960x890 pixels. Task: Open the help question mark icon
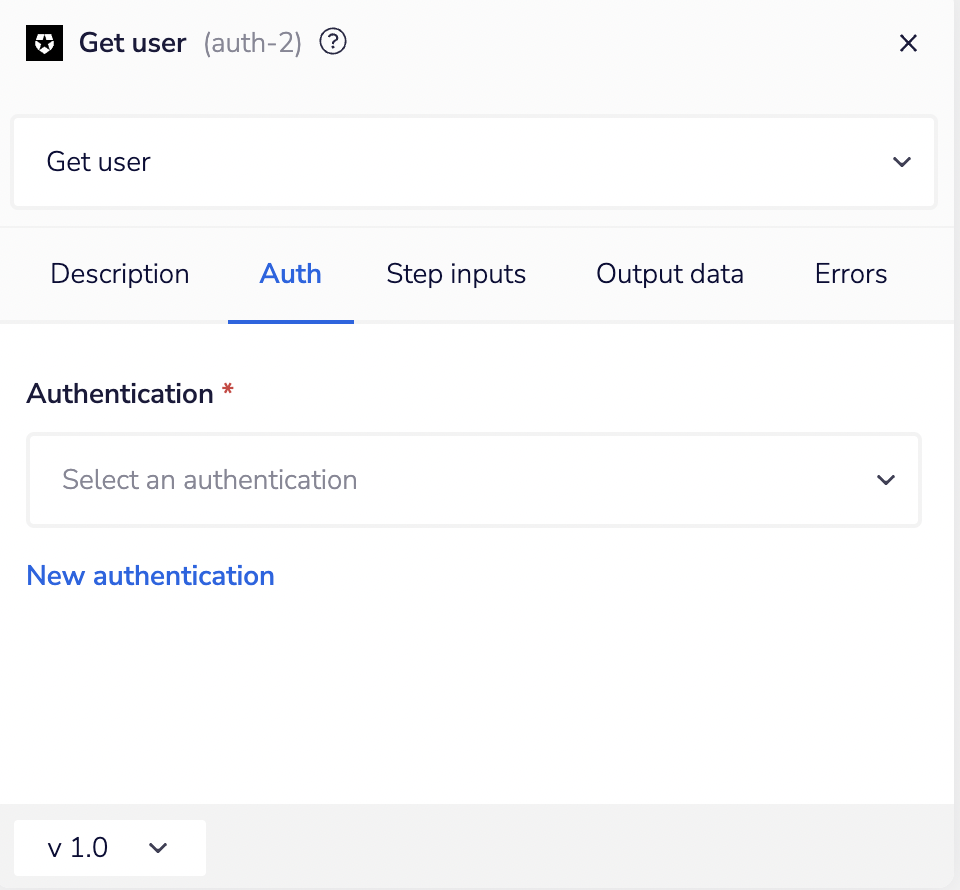click(332, 41)
